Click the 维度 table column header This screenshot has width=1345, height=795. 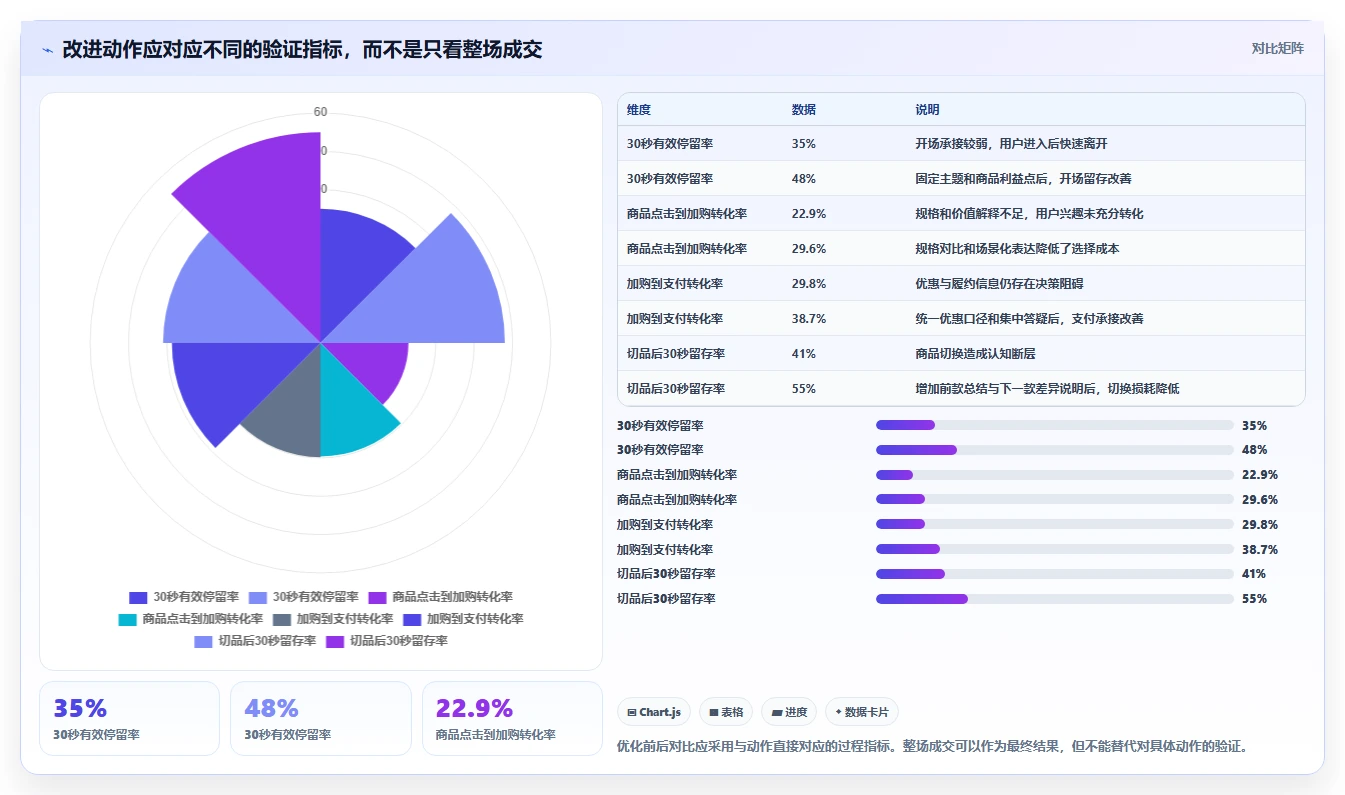(639, 110)
